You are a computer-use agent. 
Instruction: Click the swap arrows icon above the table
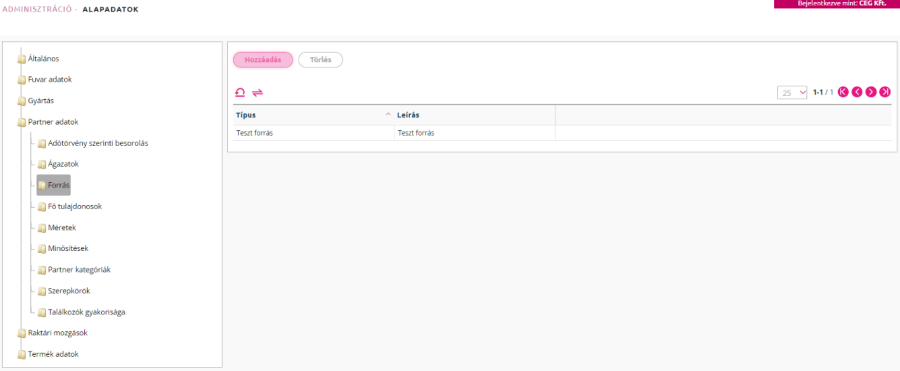coord(257,92)
